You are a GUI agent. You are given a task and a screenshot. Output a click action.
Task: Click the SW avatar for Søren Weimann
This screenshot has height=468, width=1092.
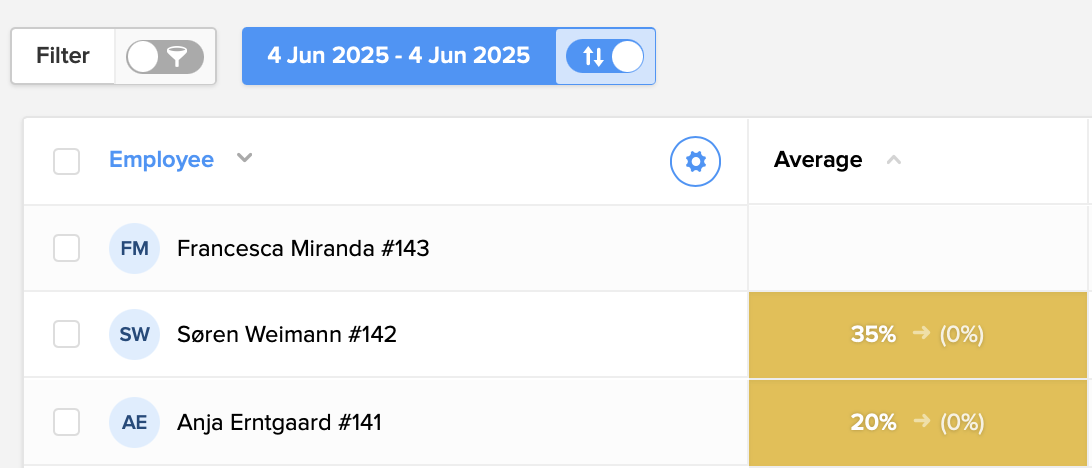point(134,334)
